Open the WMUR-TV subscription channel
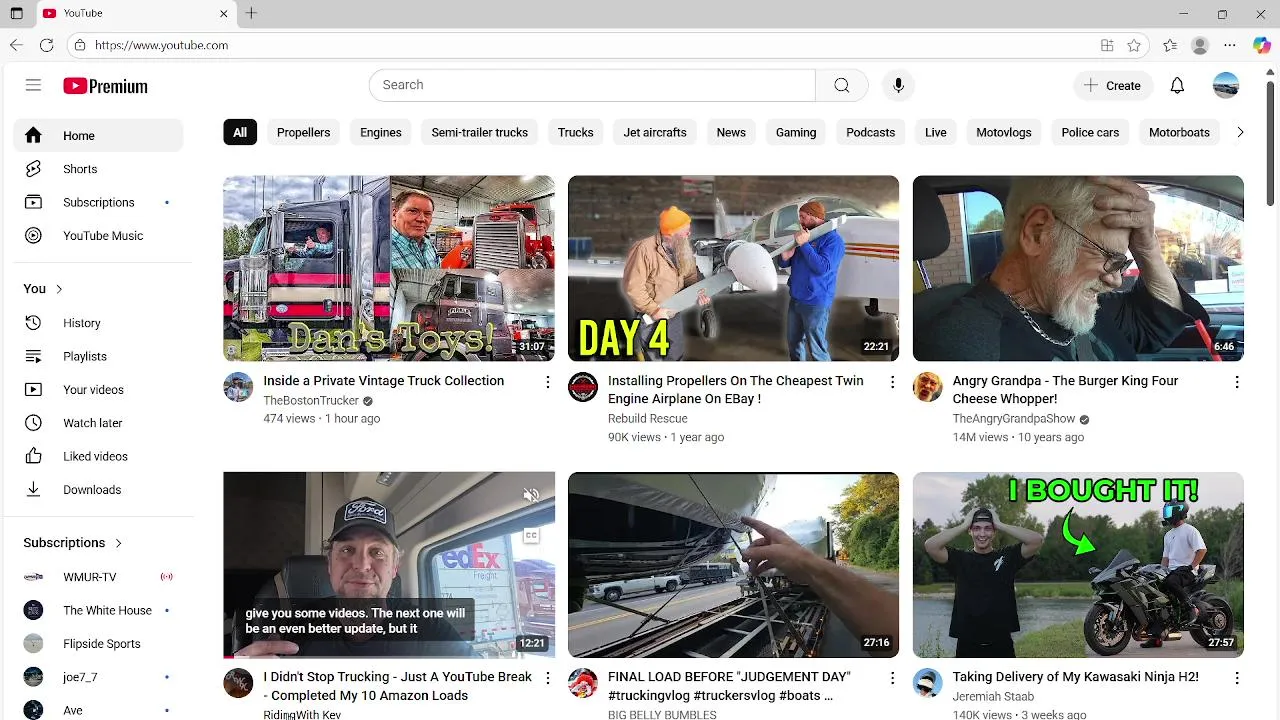 [98, 577]
